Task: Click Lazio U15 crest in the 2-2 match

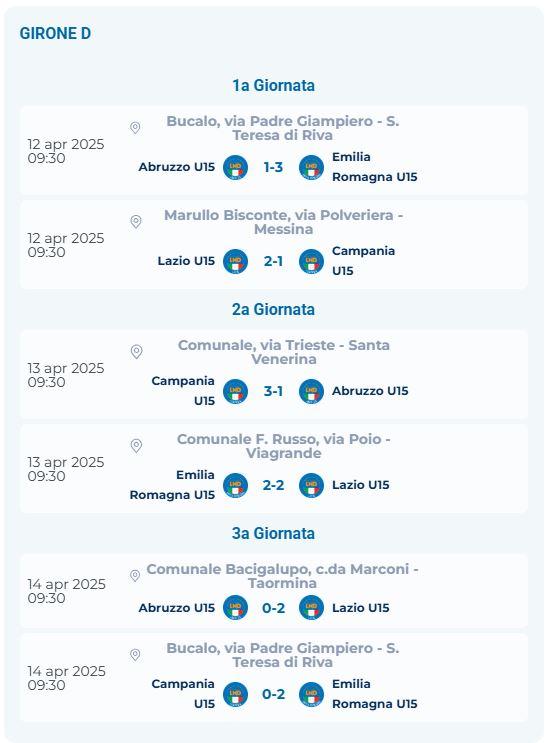Action: [311, 485]
